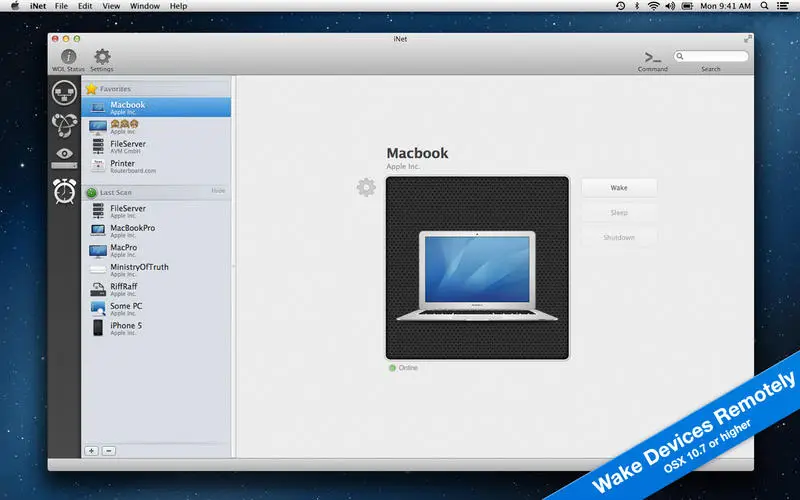The height and width of the screenshot is (500, 800).
Task: Hide the Last Scan section
Action: 218,191
